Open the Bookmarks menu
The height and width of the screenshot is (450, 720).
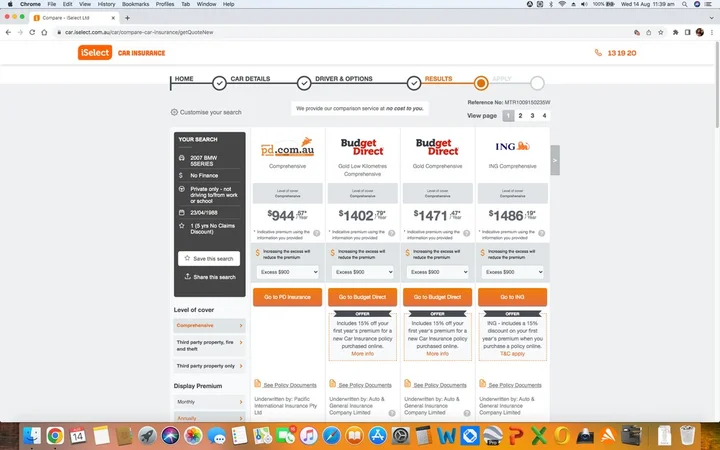tap(135, 4)
